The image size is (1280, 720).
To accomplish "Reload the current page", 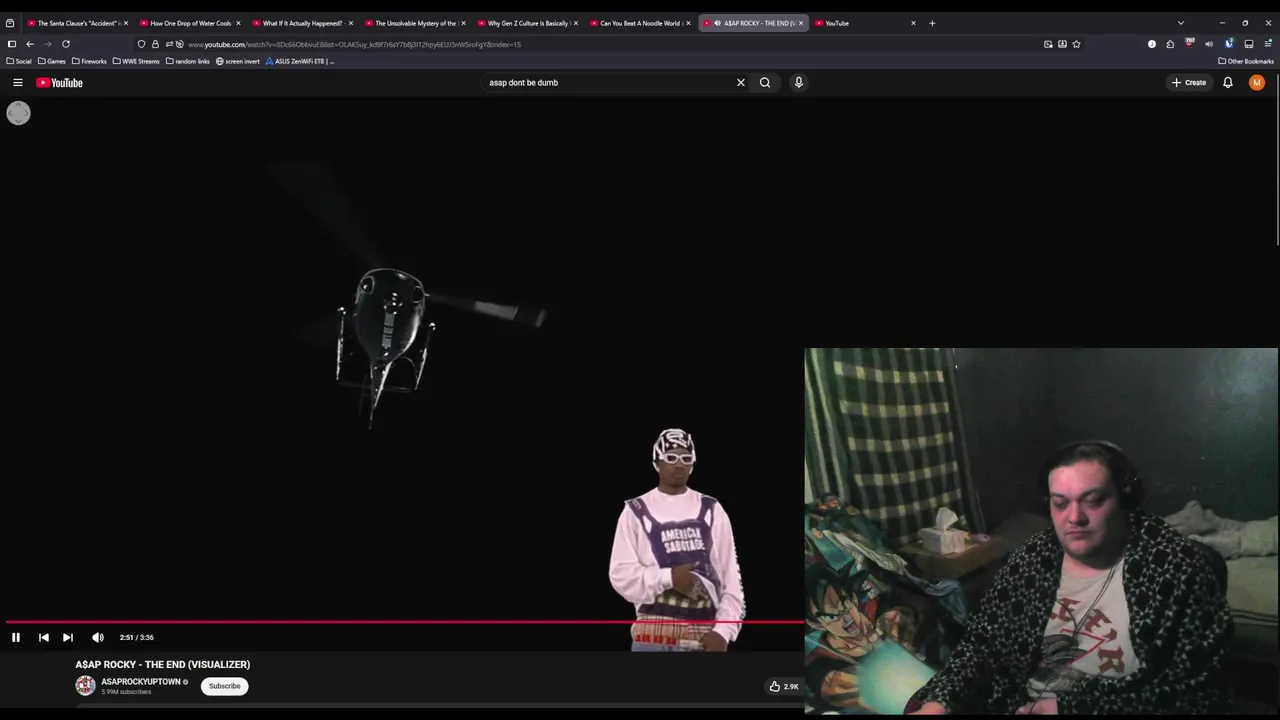I will click(66, 44).
